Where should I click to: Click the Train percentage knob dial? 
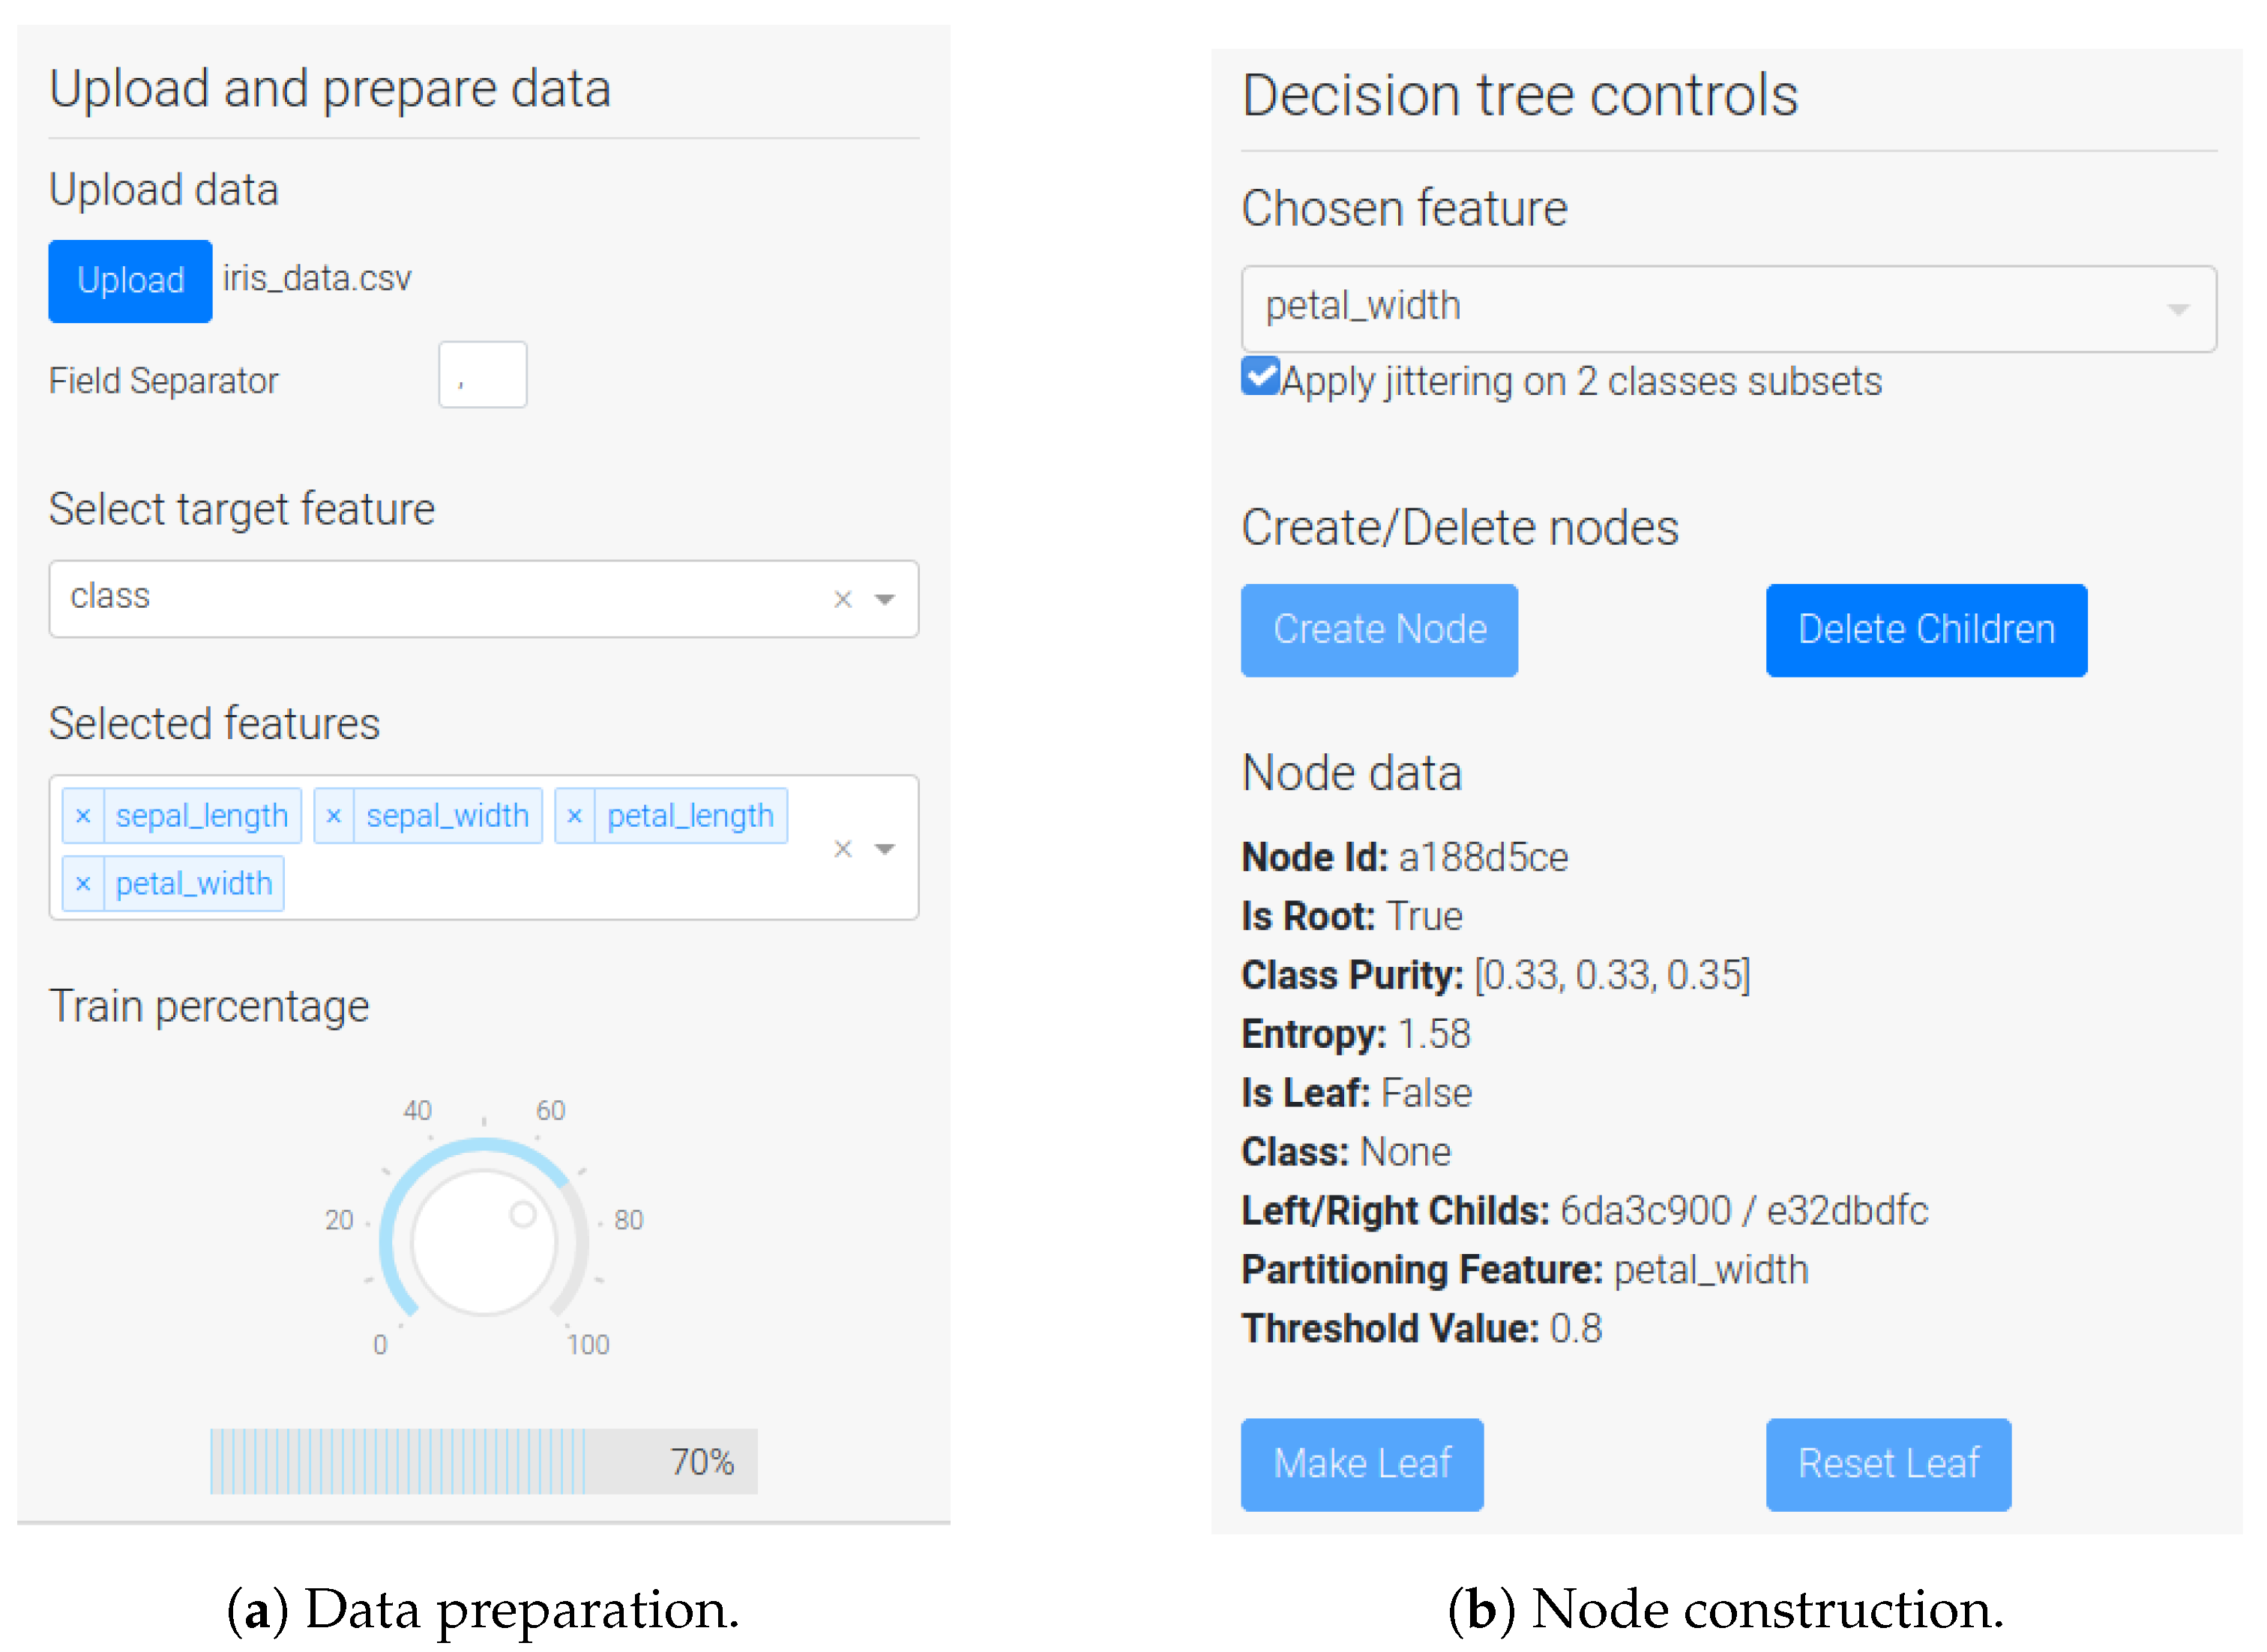484,1242
